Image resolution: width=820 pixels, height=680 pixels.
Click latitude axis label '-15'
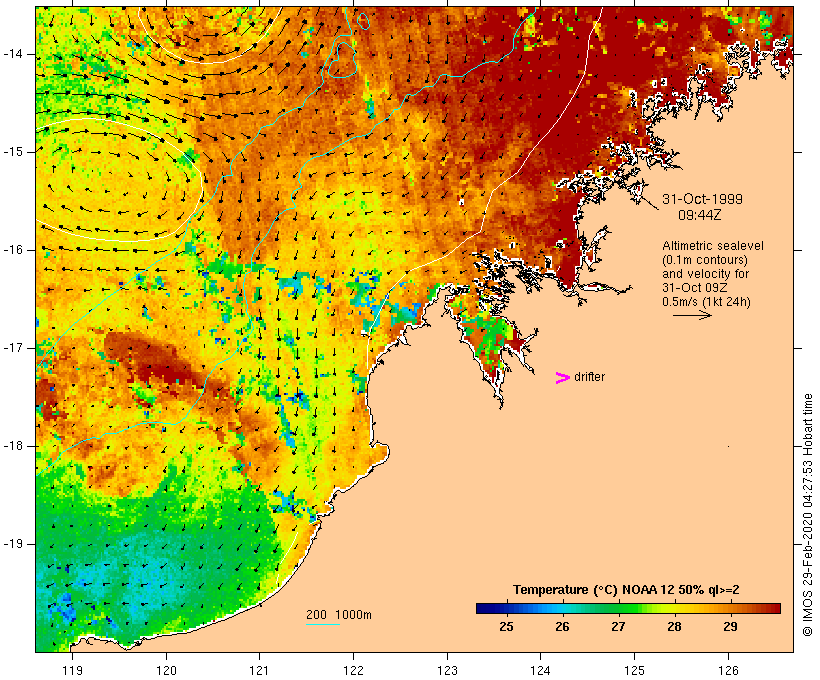(13, 152)
